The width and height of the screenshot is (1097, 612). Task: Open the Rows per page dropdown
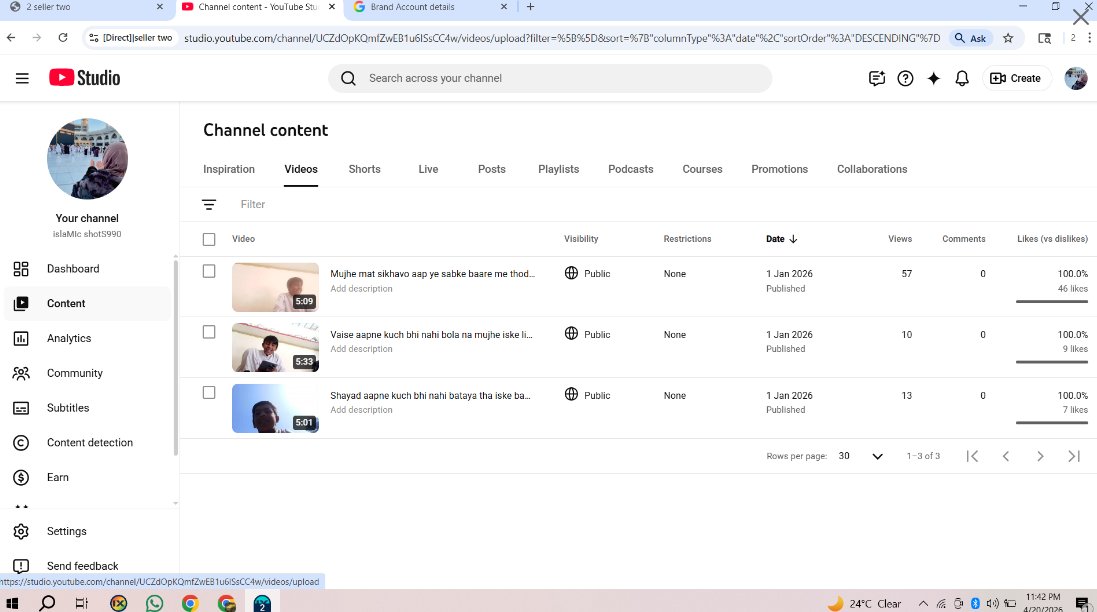[861, 456]
